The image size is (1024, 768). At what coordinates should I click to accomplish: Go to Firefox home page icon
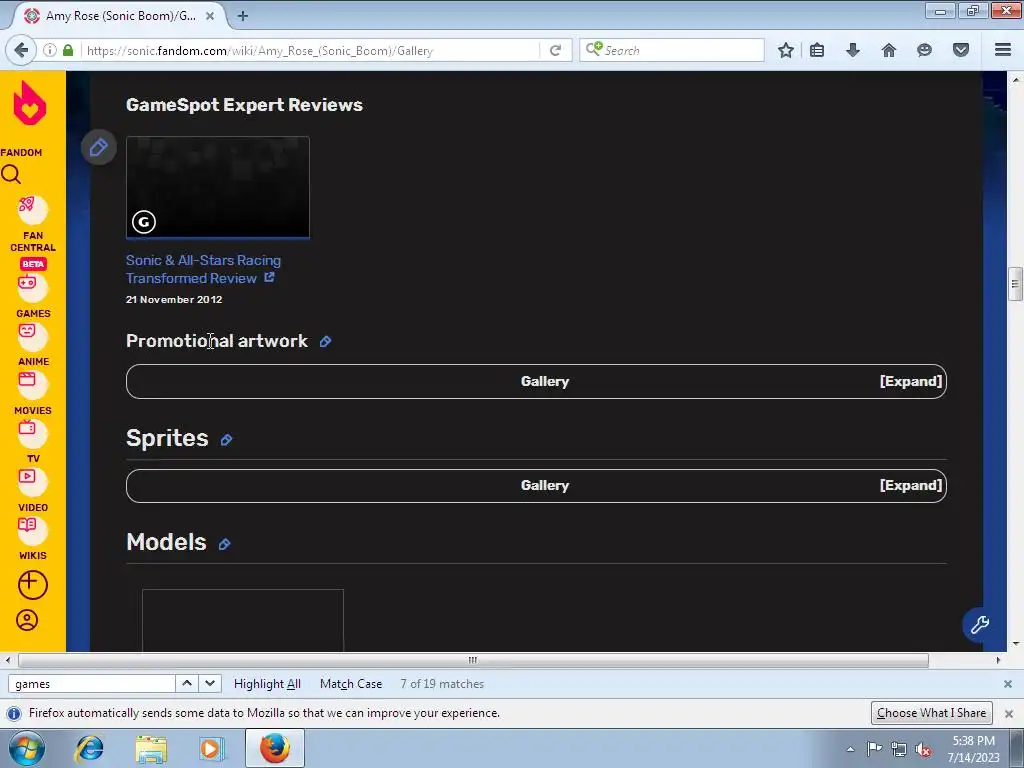click(x=889, y=50)
